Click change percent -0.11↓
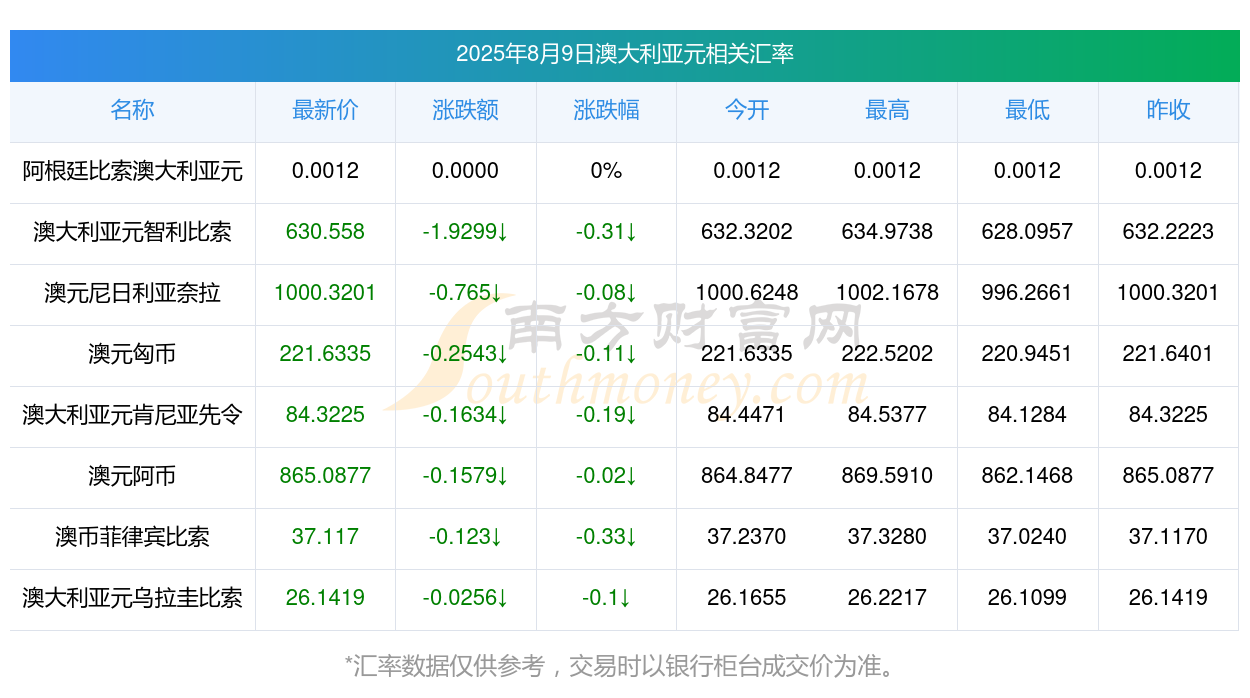This screenshot has height=698, width=1250. coord(606,354)
